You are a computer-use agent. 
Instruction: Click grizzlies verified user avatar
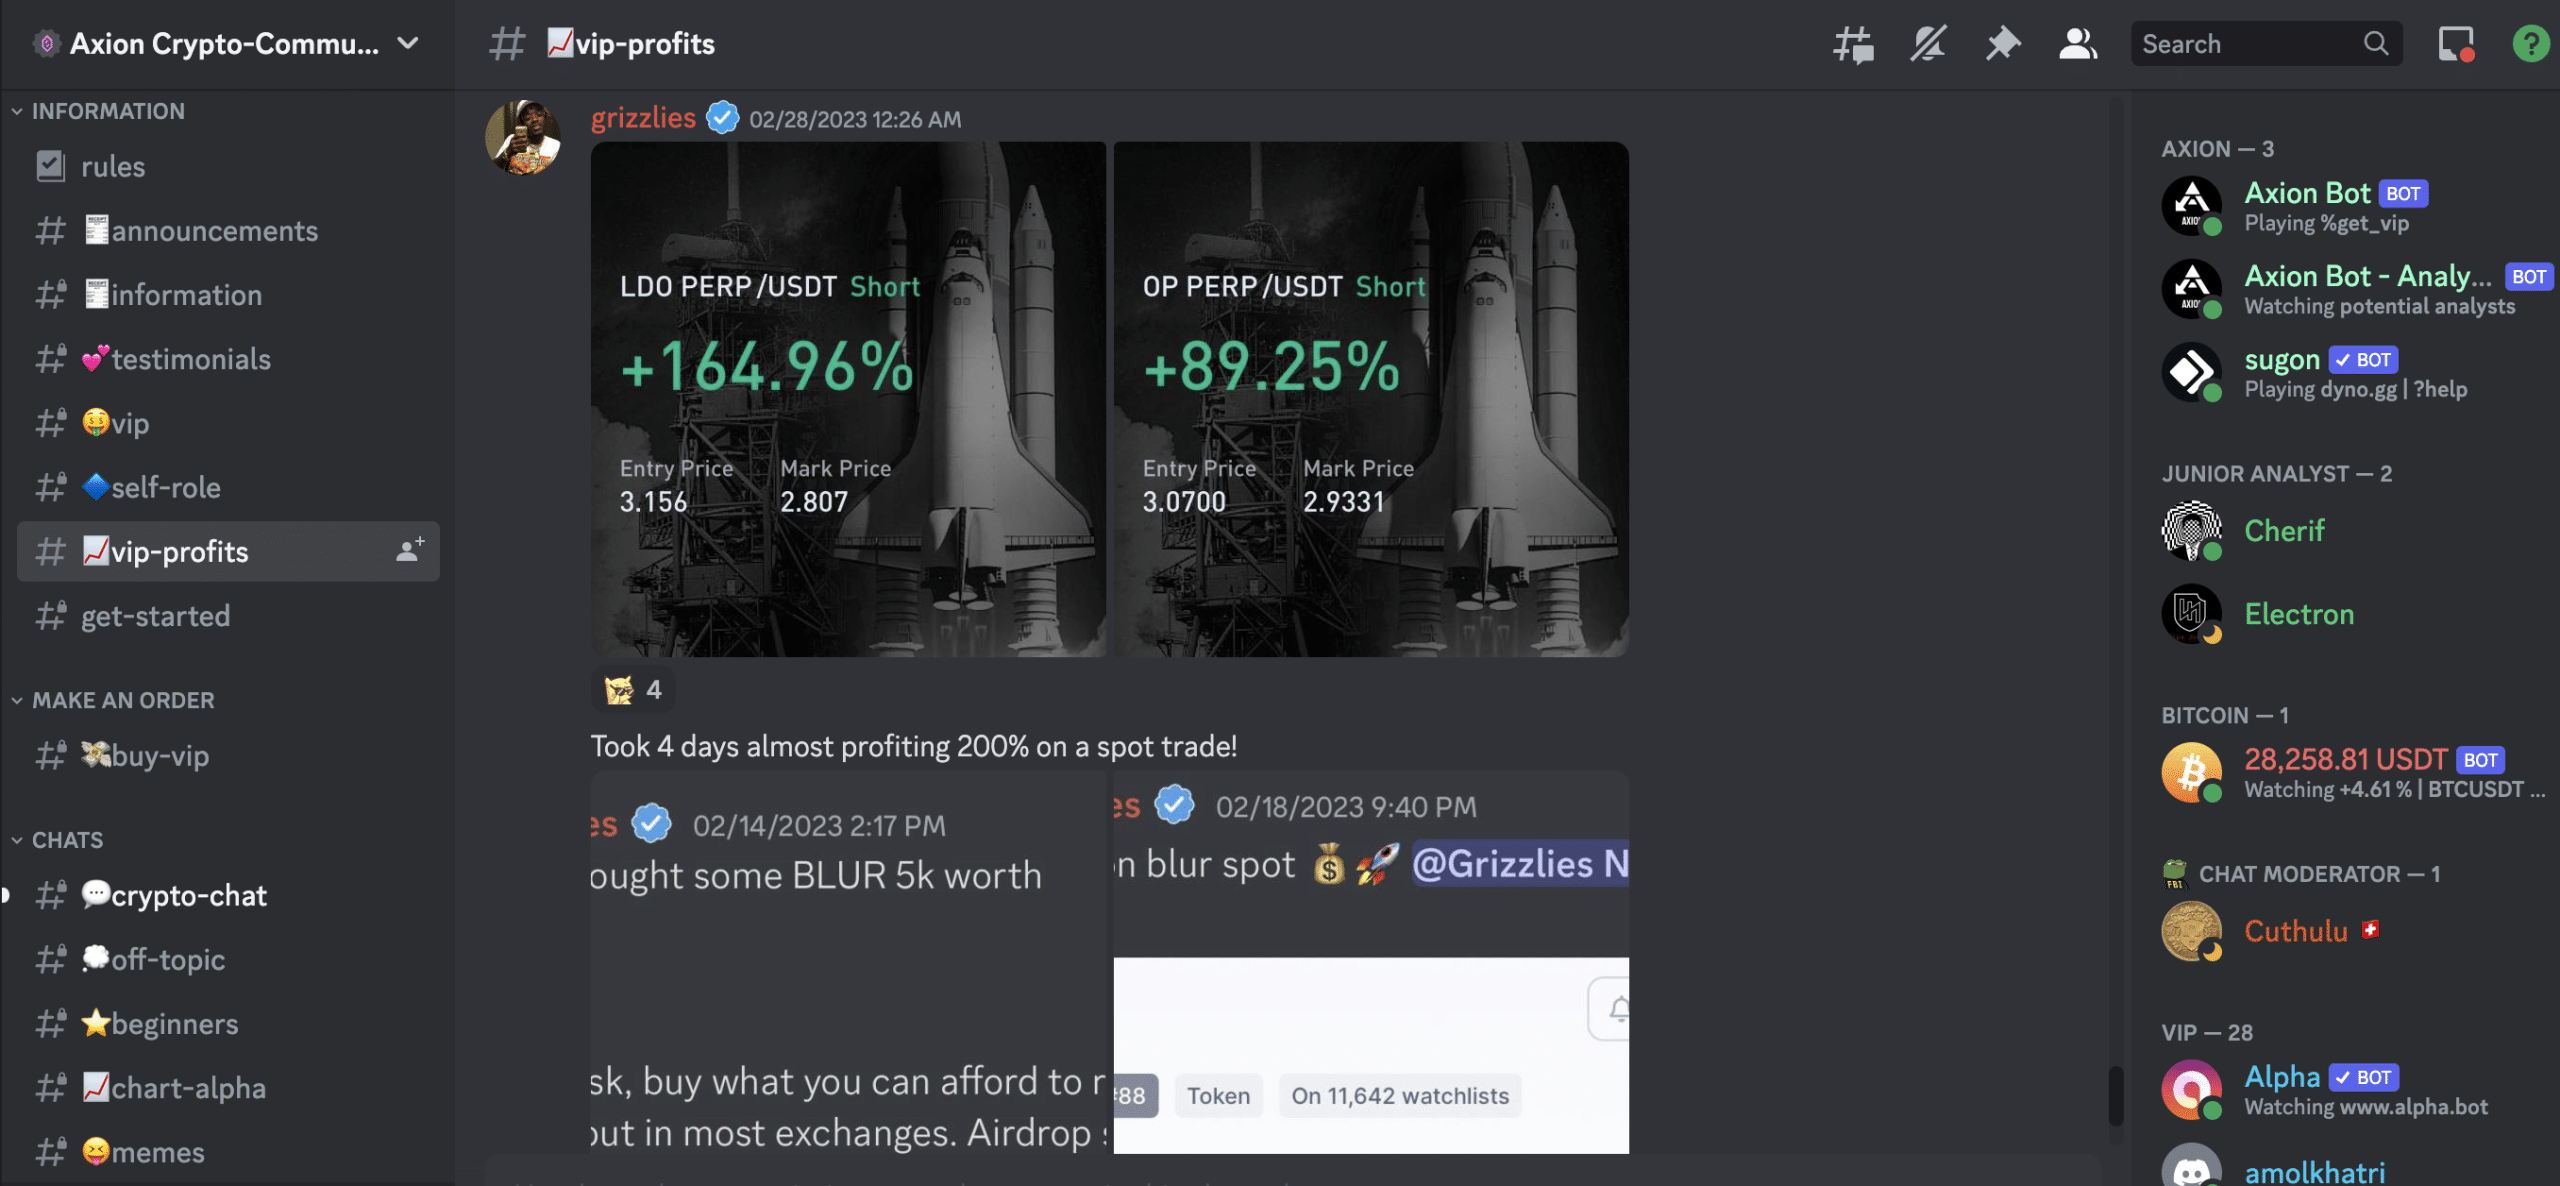pyautogui.click(x=529, y=136)
